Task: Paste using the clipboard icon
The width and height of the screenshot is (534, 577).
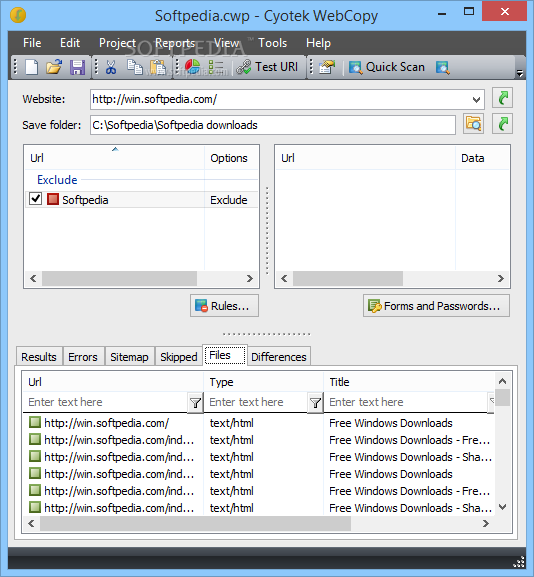Action: tap(158, 67)
